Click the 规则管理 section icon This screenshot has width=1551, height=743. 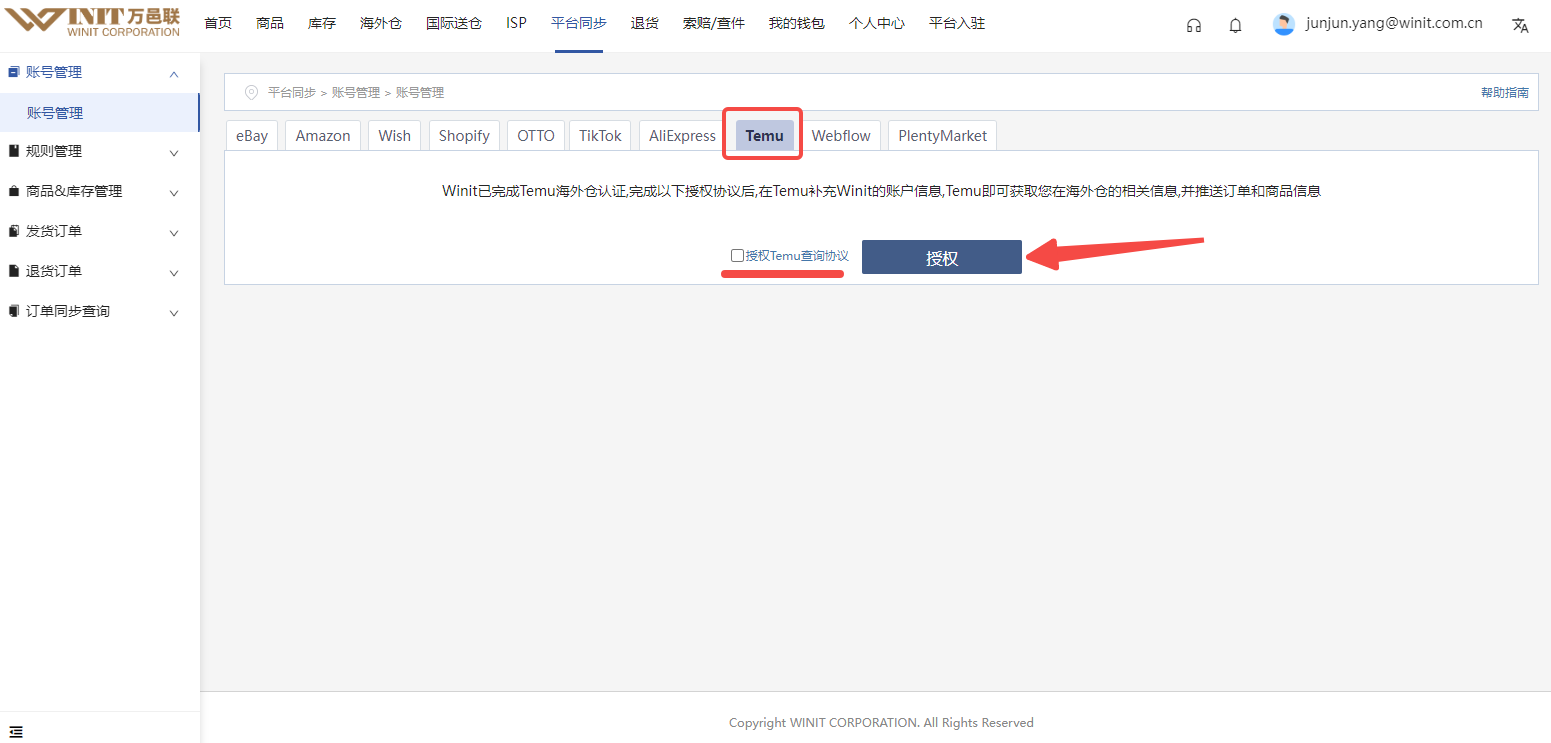click(14, 151)
